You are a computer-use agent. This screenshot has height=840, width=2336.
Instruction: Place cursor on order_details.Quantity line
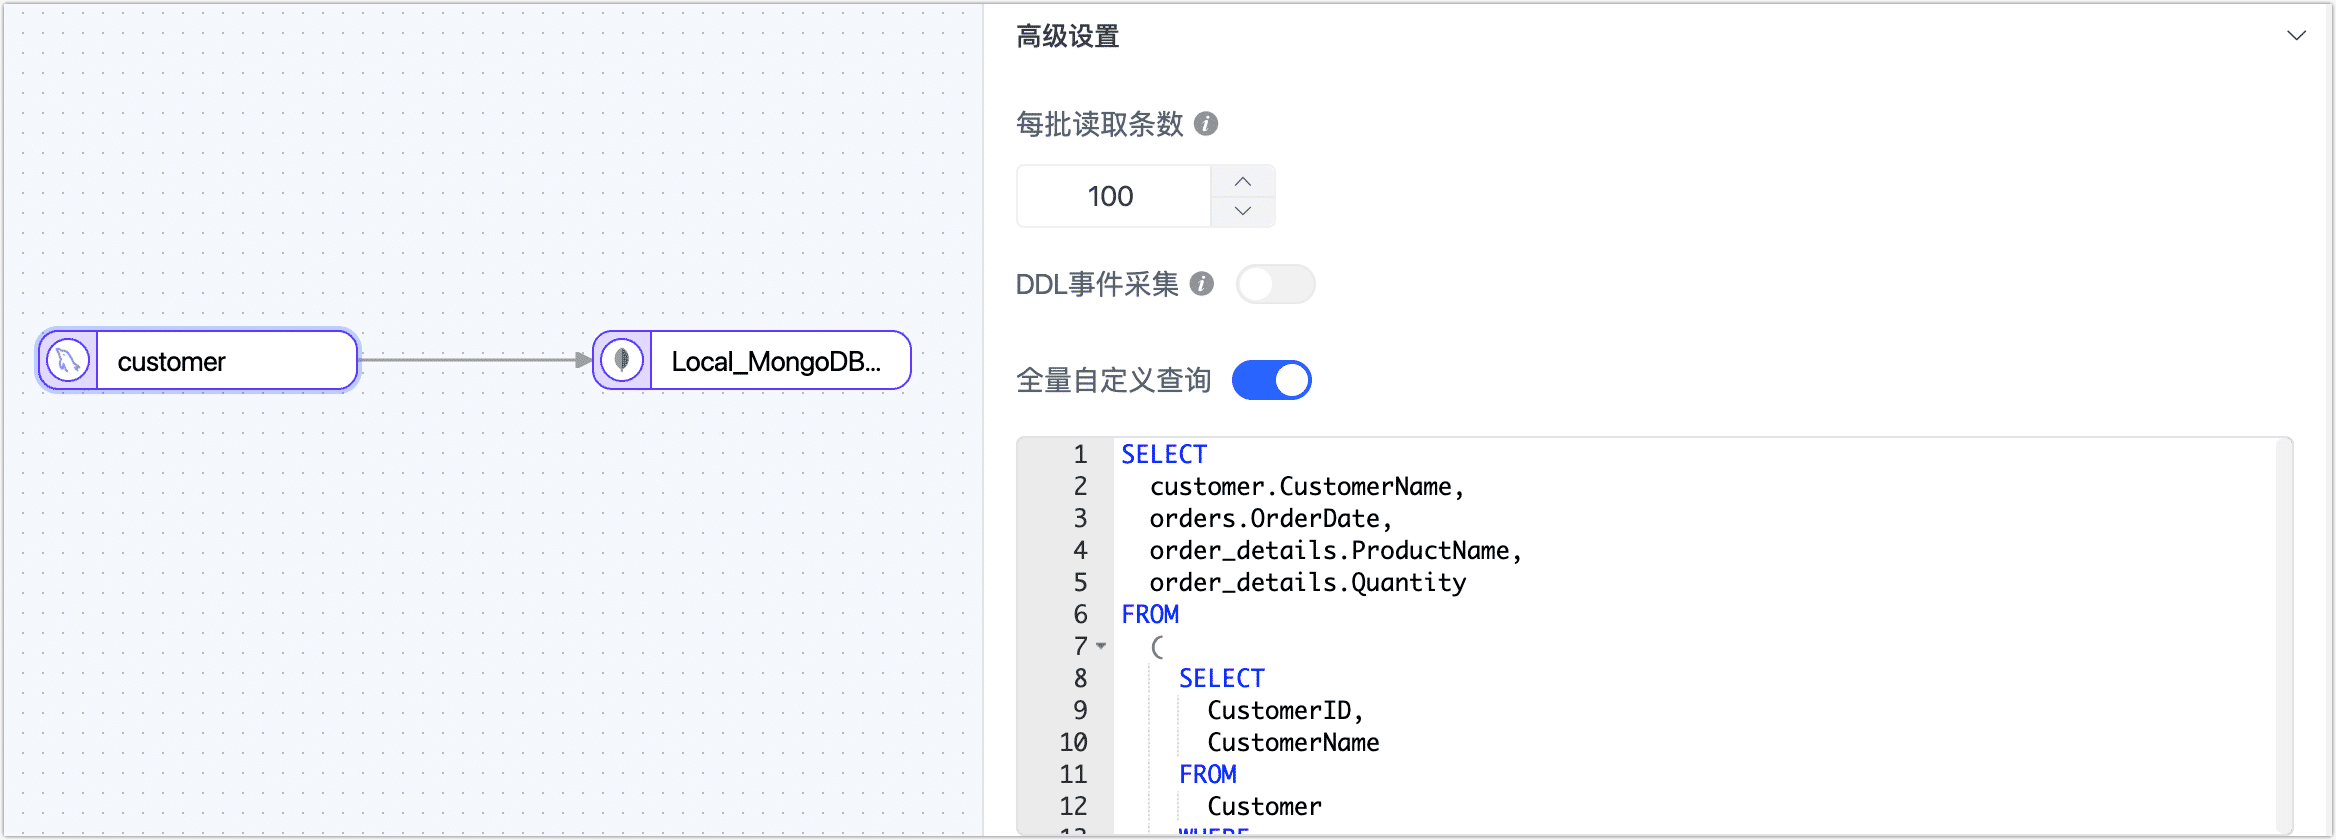click(x=1307, y=583)
